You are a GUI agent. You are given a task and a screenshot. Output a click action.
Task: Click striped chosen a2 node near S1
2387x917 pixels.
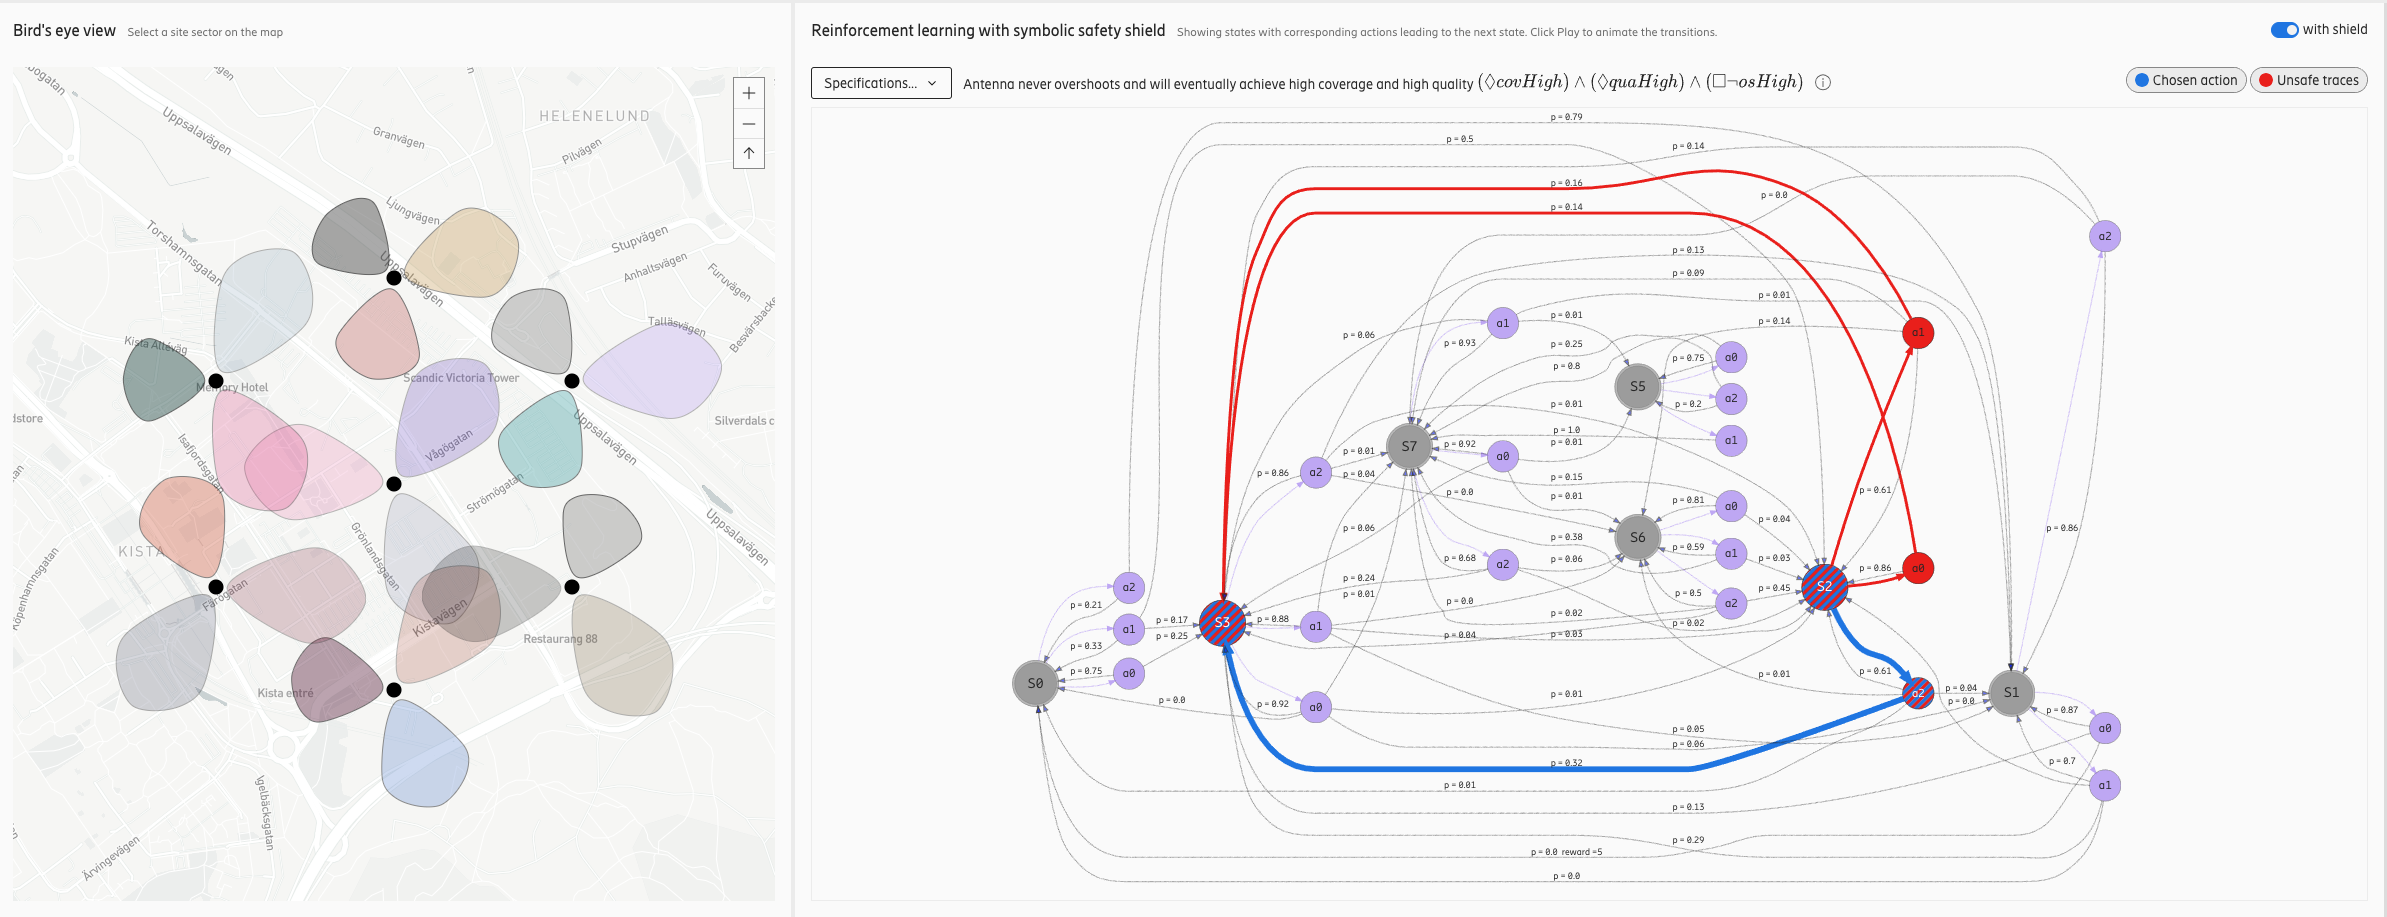1917,693
